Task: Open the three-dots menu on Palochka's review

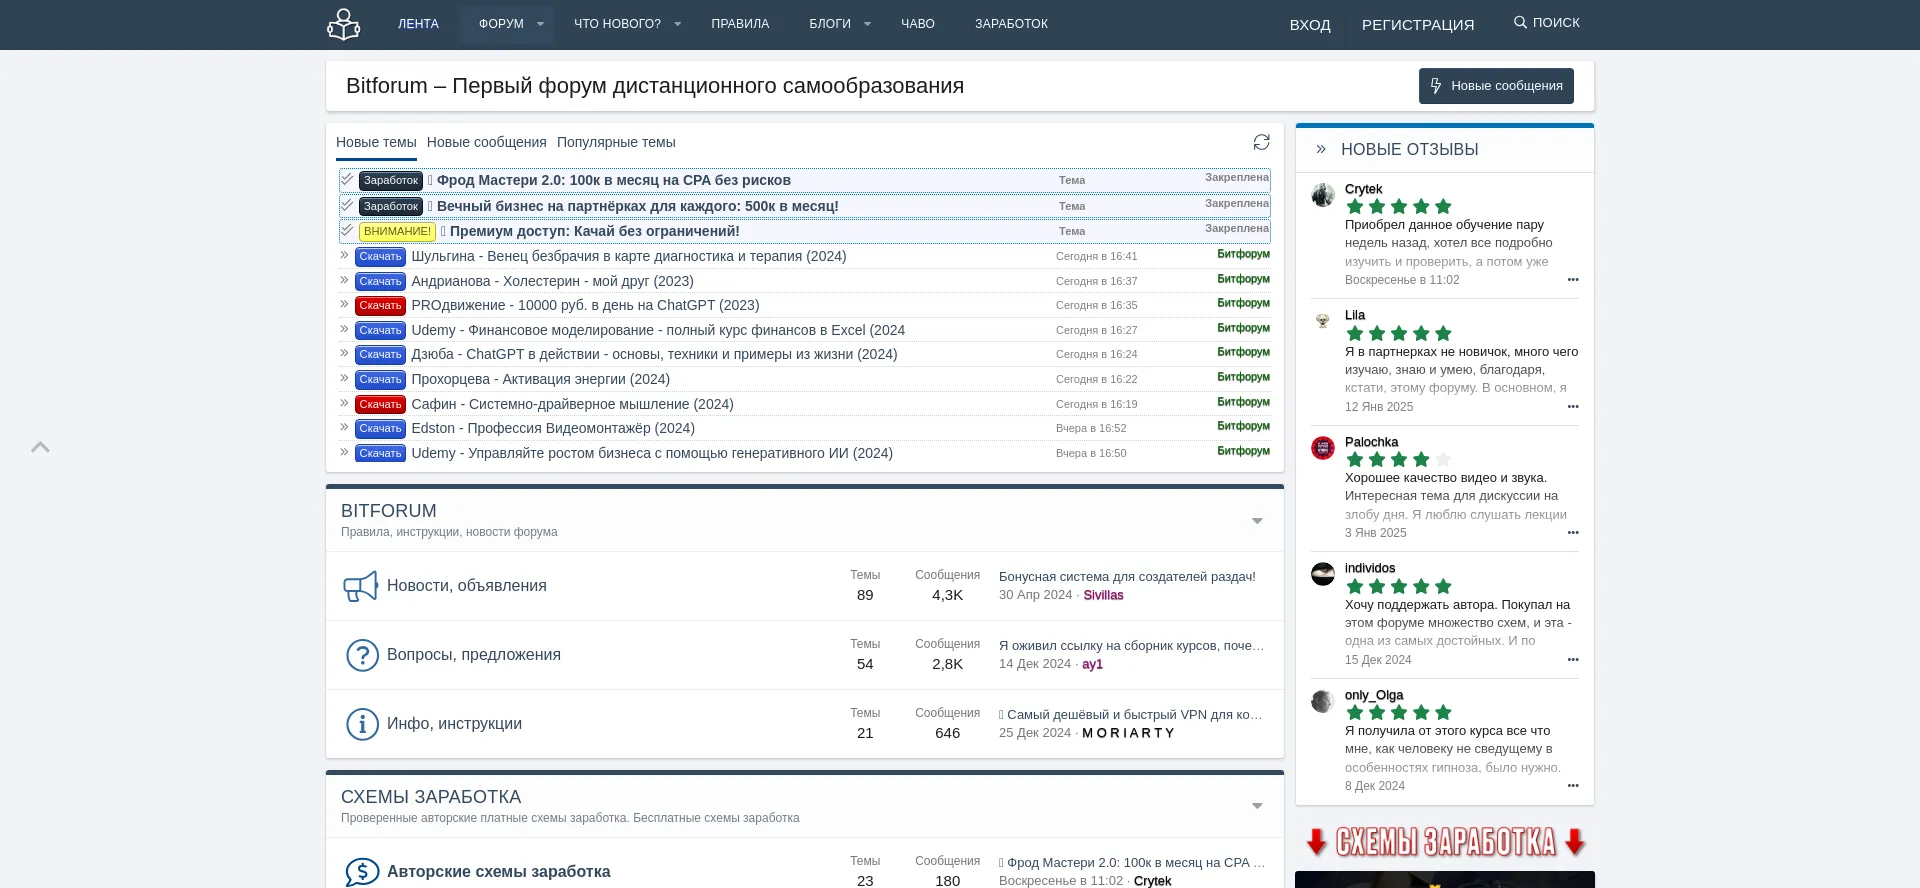Action: (1573, 533)
